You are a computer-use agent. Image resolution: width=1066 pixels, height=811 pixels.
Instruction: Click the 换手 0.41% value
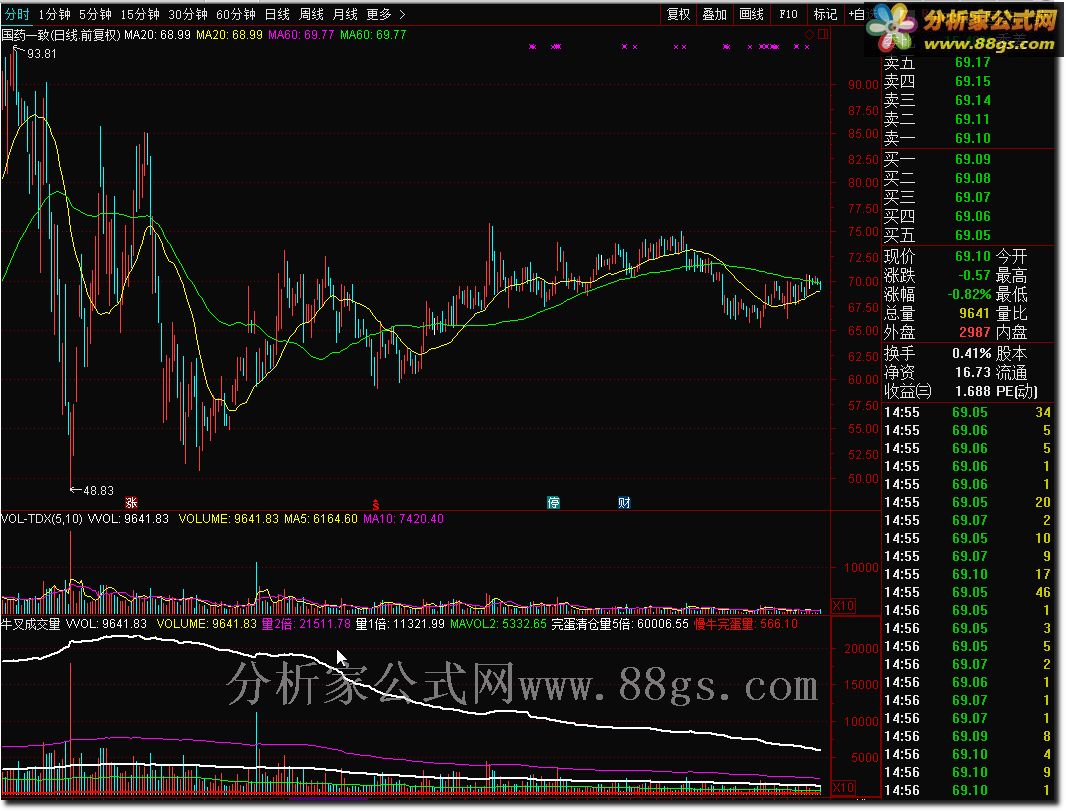pyautogui.click(x=972, y=353)
